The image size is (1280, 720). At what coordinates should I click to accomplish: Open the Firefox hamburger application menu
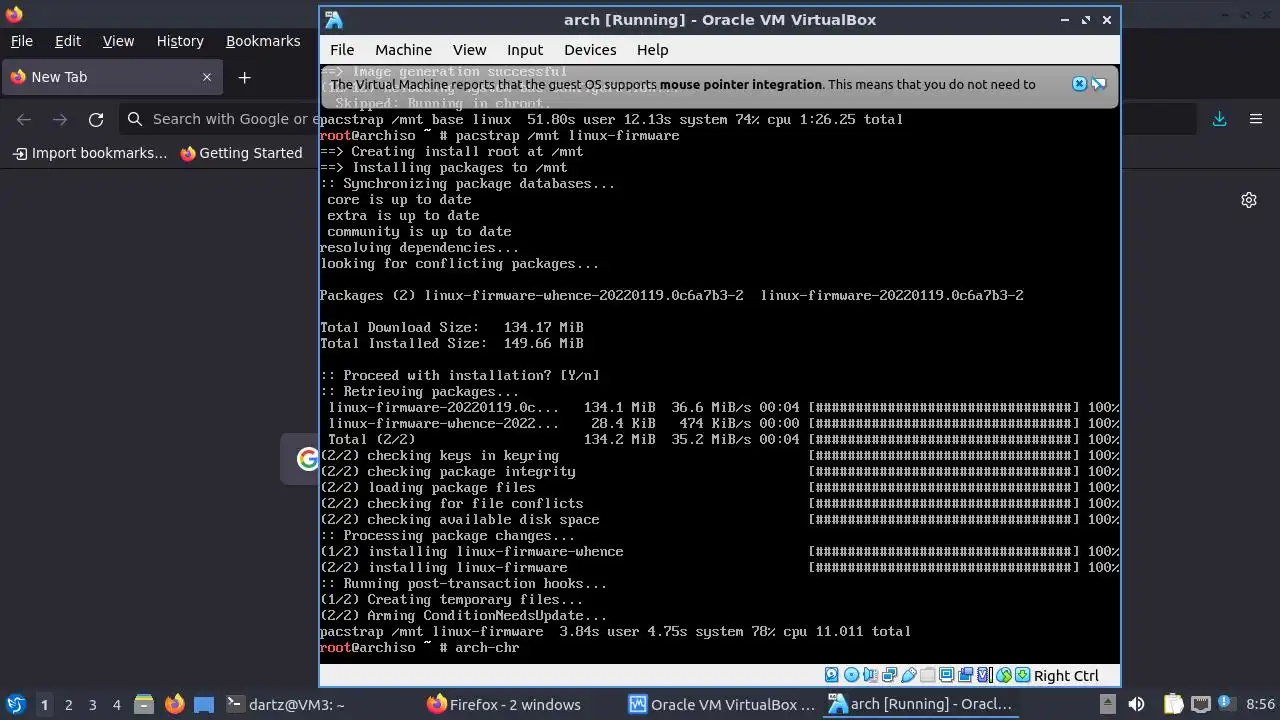click(1256, 119)
